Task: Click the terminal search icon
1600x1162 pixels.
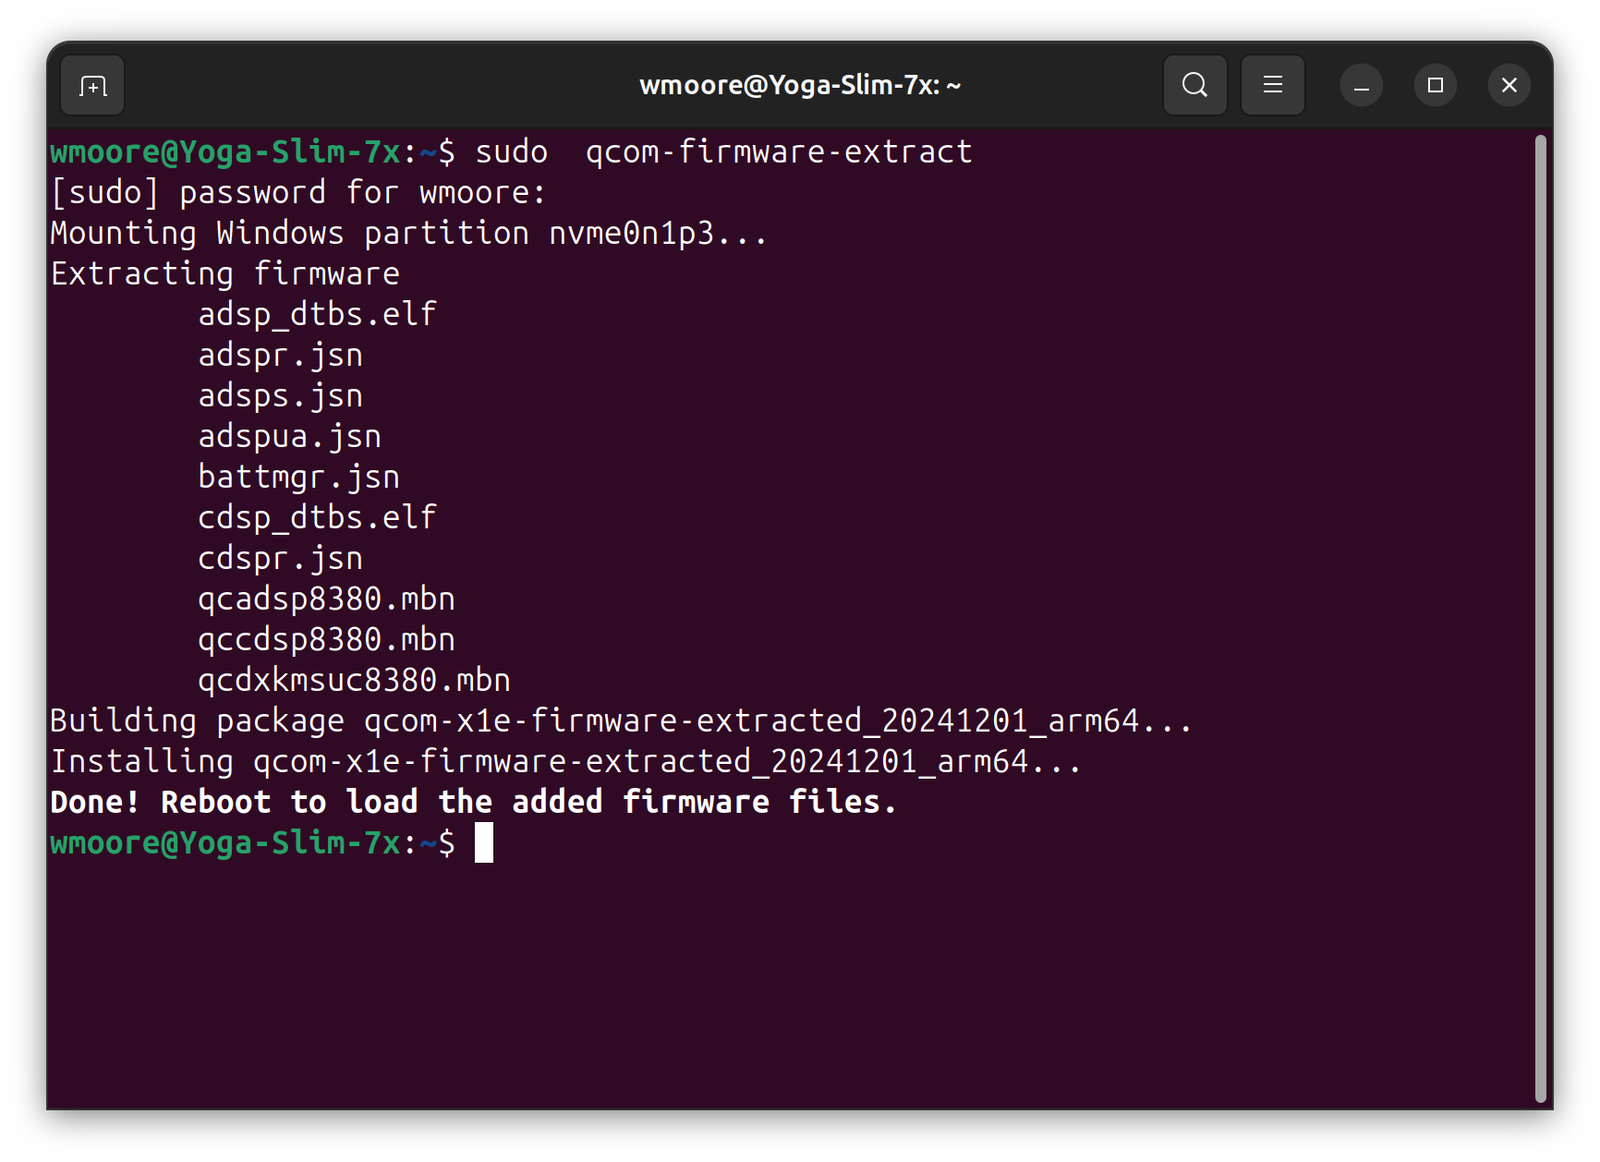Action: [x=1195, y=86]
